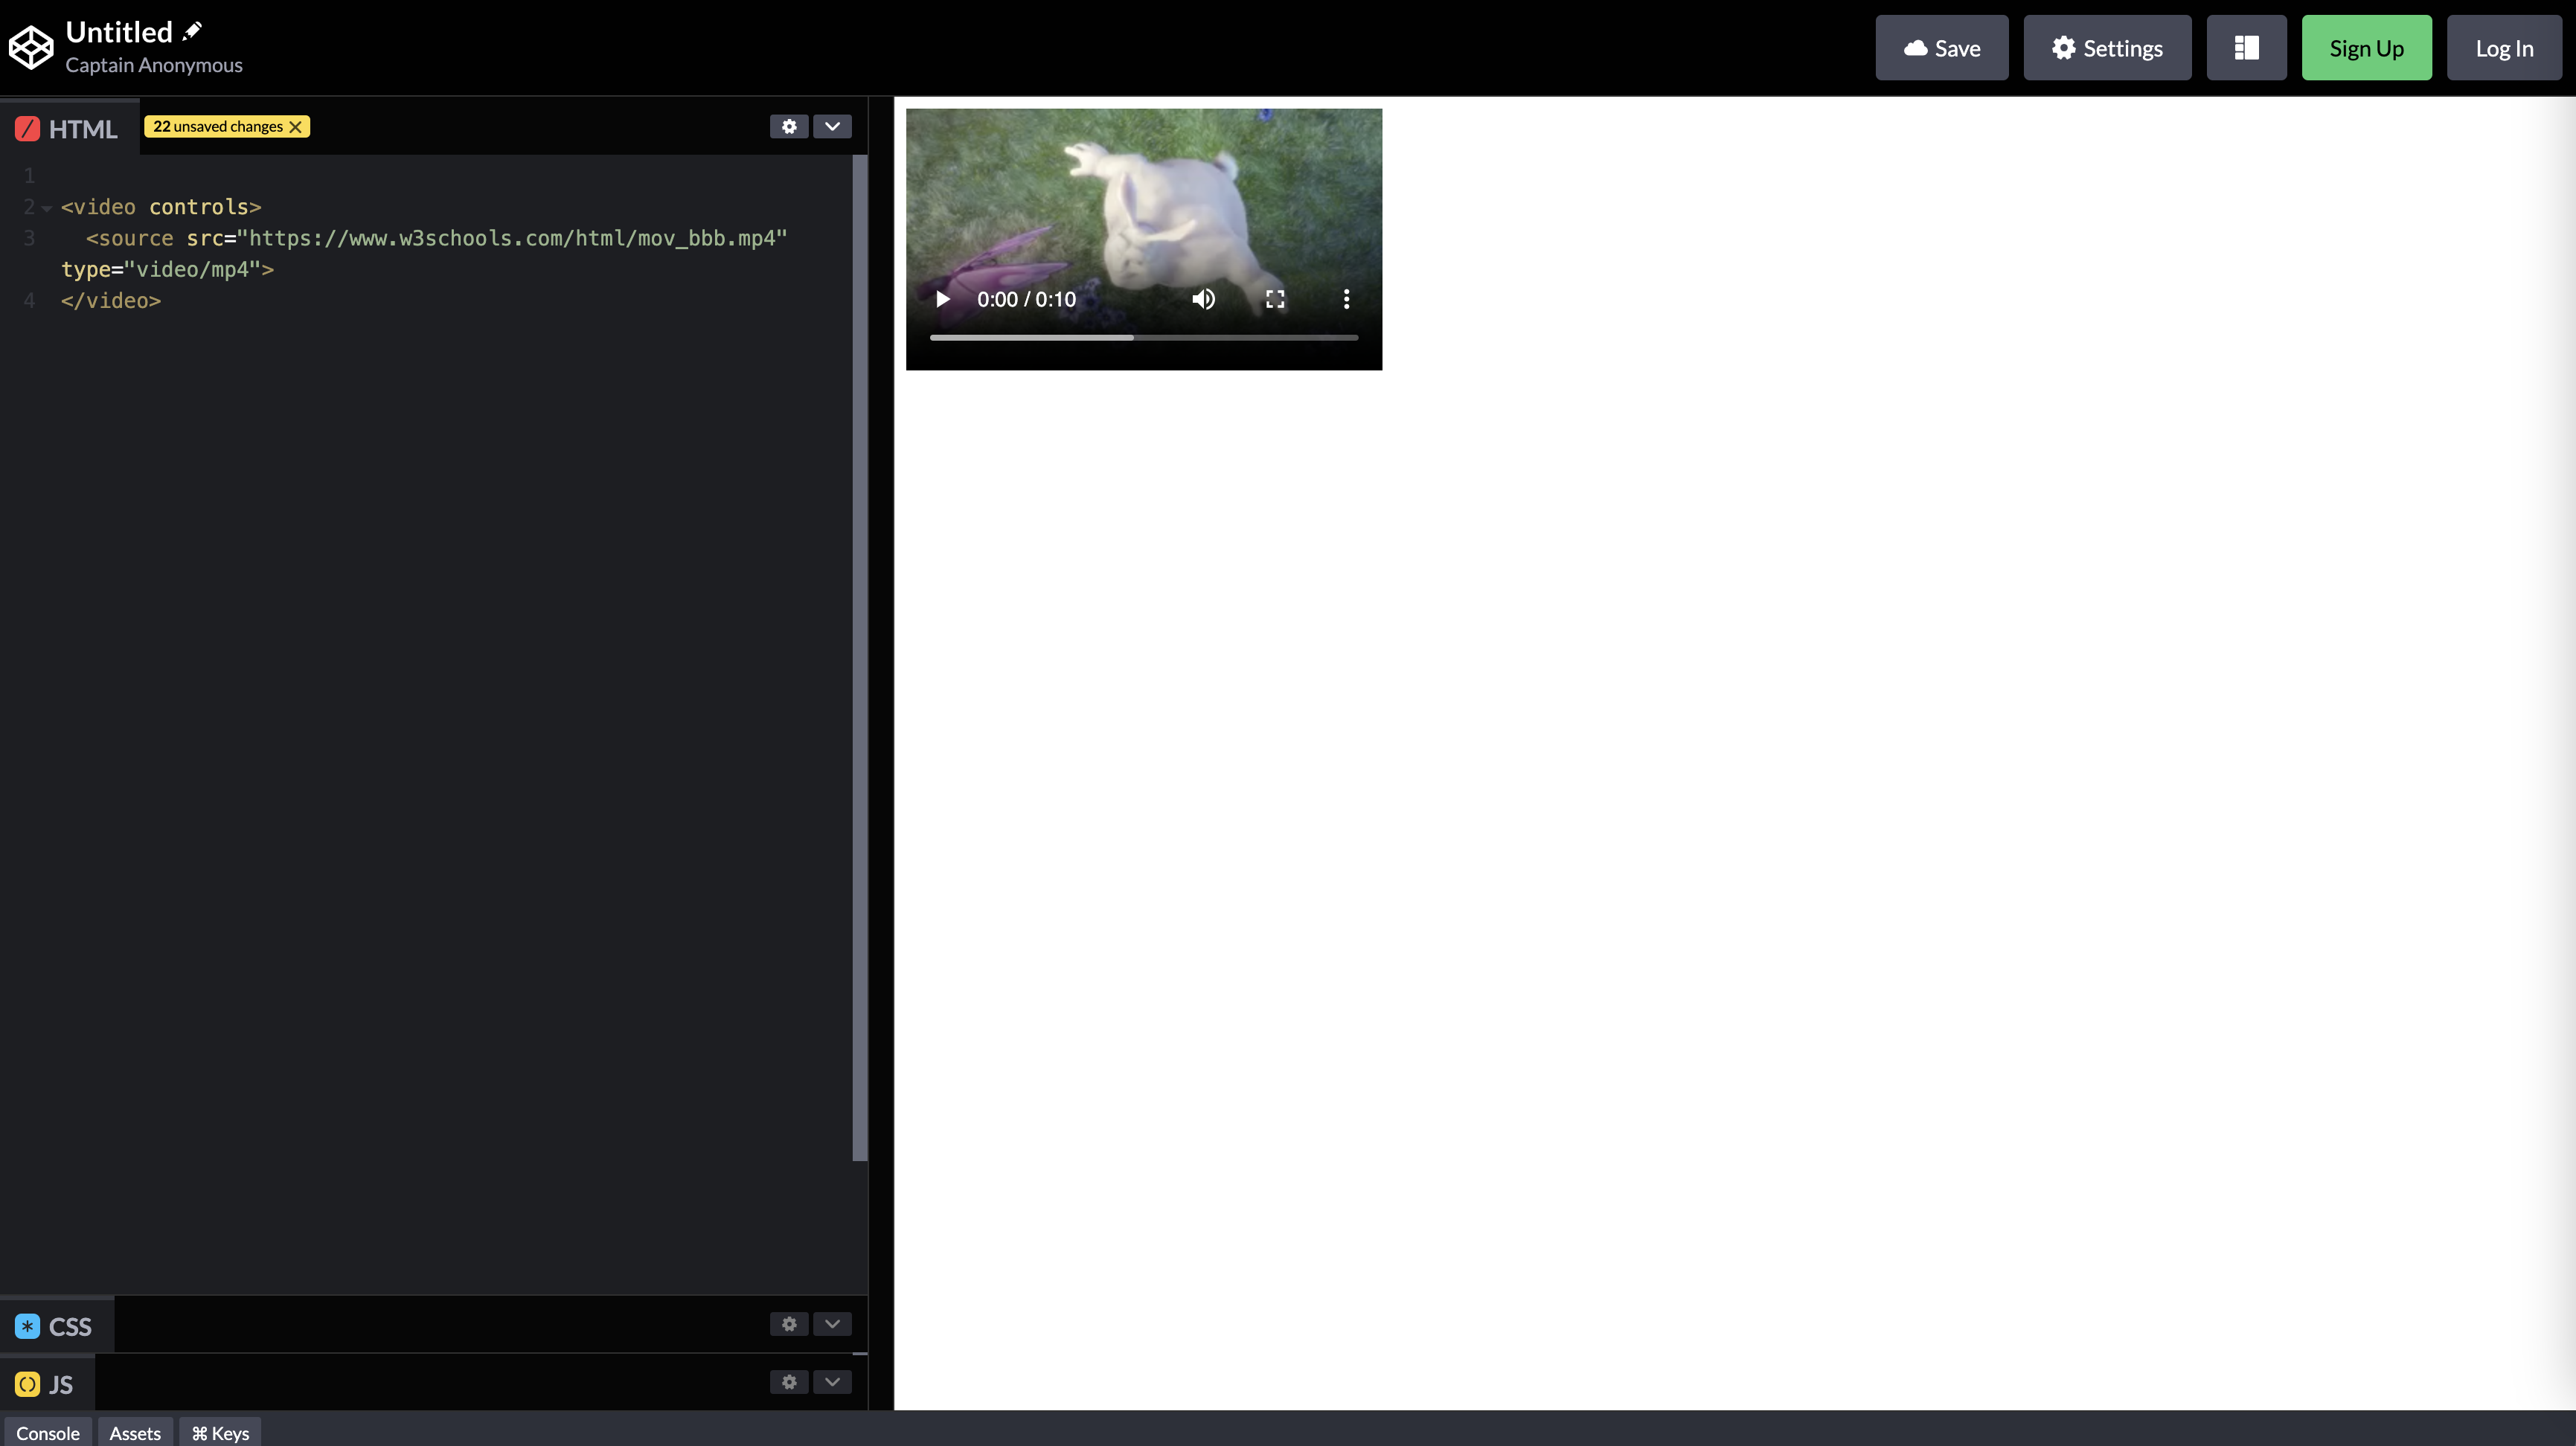Enter video fullscreen mode
This screenshot has width=2576, height=1446.
tap(1275, 299)
